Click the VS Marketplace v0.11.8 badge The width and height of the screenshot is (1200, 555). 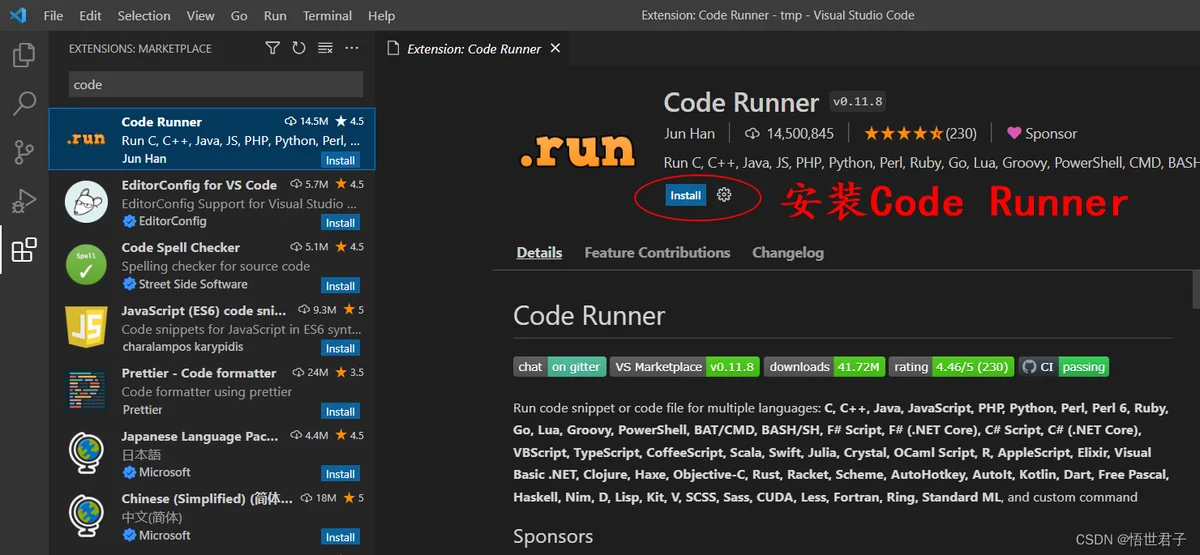684,367
